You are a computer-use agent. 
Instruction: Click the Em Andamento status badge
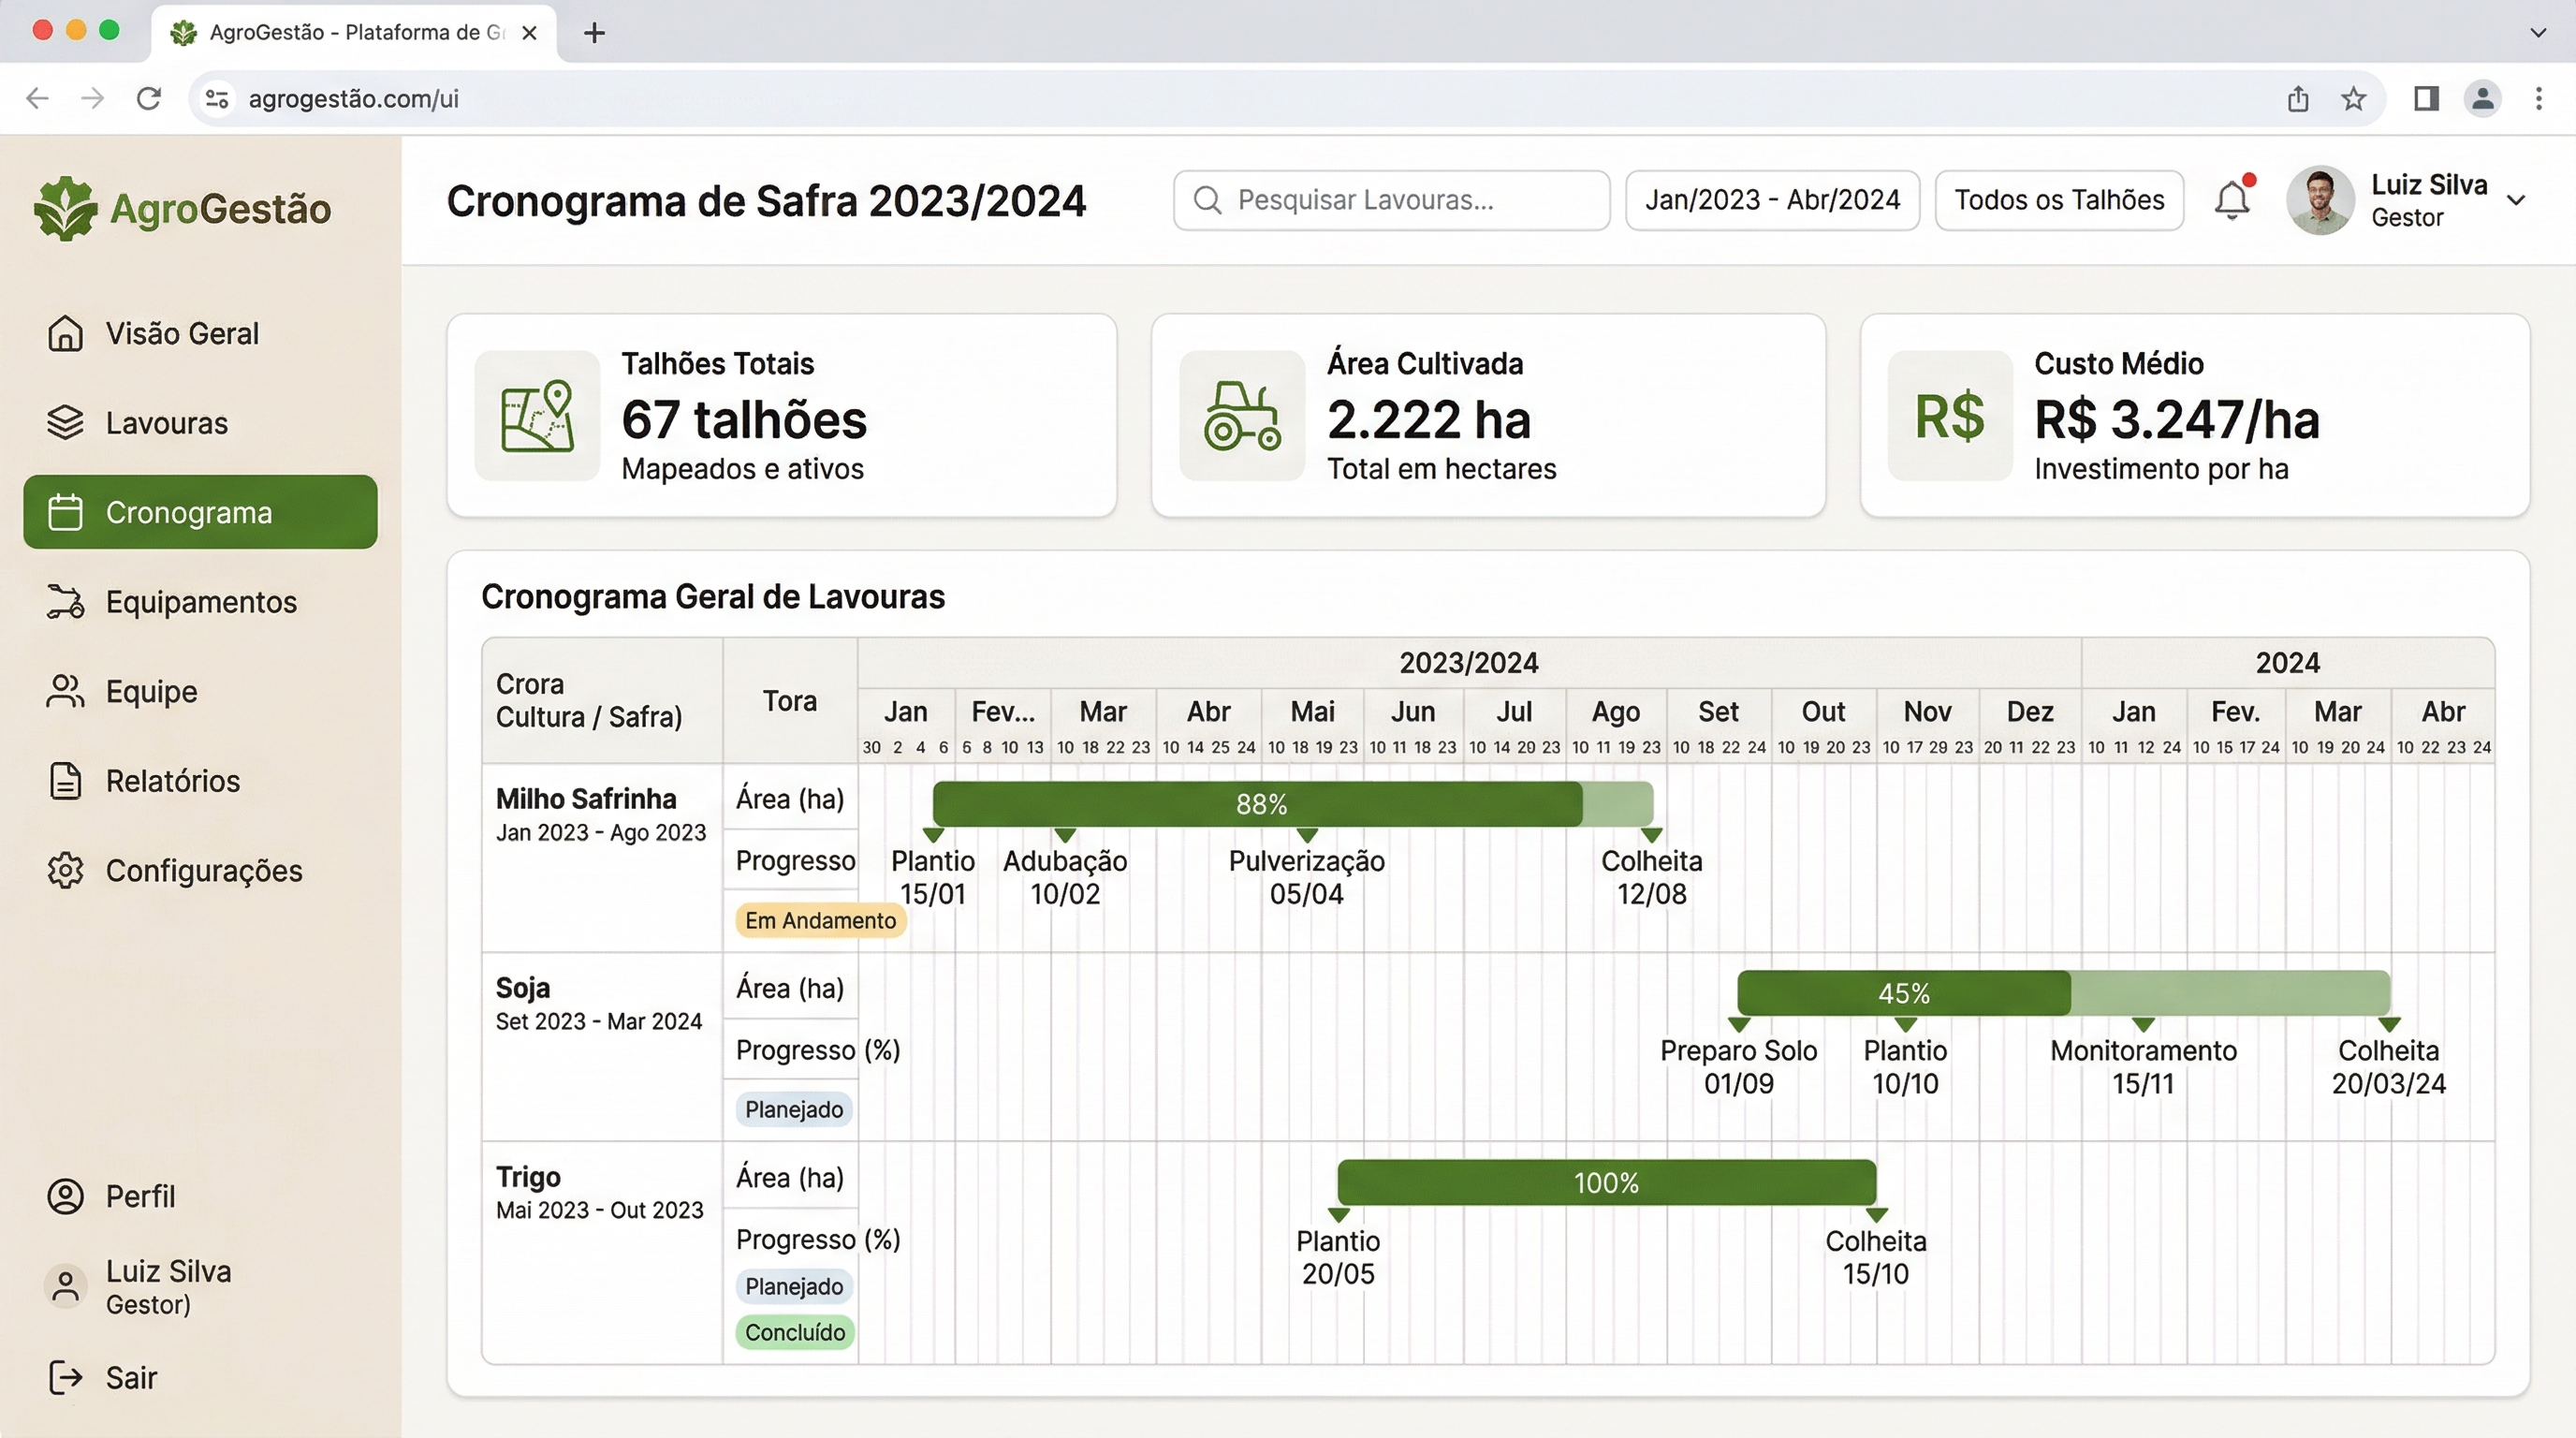820,920
